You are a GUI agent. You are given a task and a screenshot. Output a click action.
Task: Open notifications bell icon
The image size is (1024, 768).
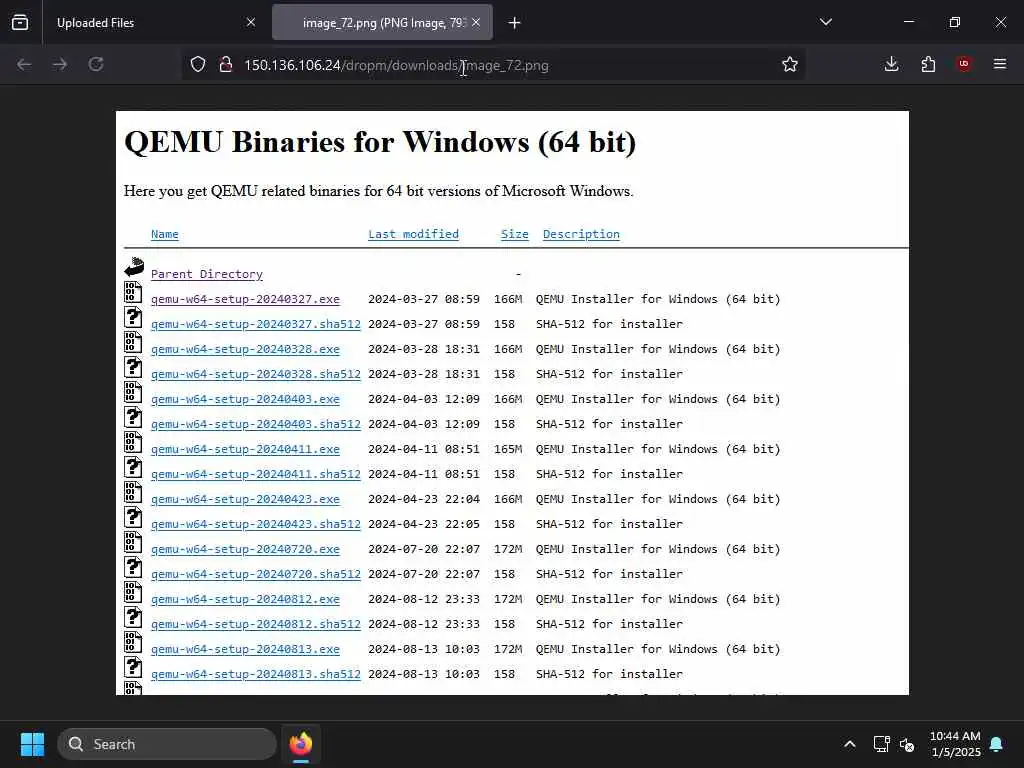click(x=997, y=744)
